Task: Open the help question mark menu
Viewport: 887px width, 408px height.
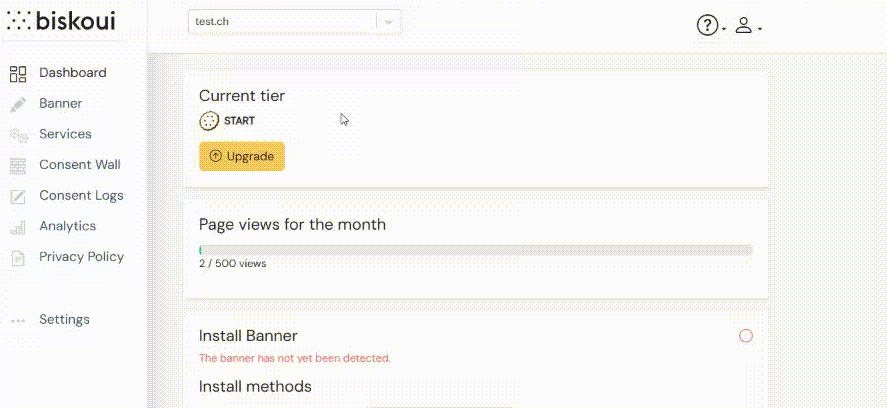Action: 707,26
